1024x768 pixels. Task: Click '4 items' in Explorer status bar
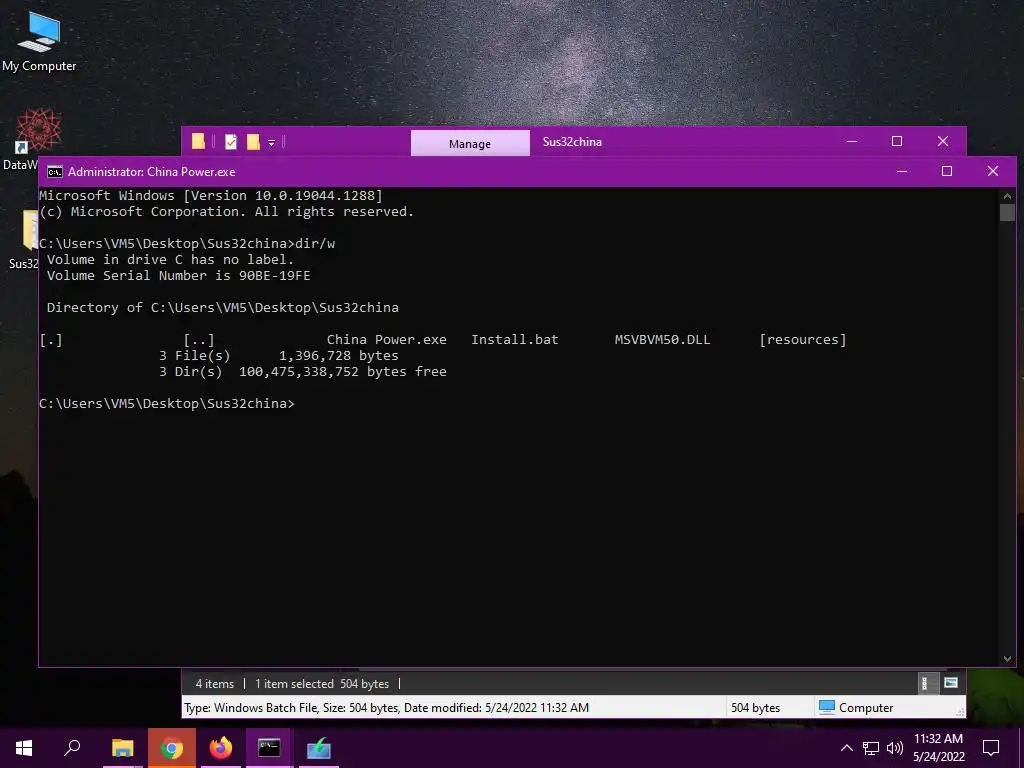pos(214,684)
